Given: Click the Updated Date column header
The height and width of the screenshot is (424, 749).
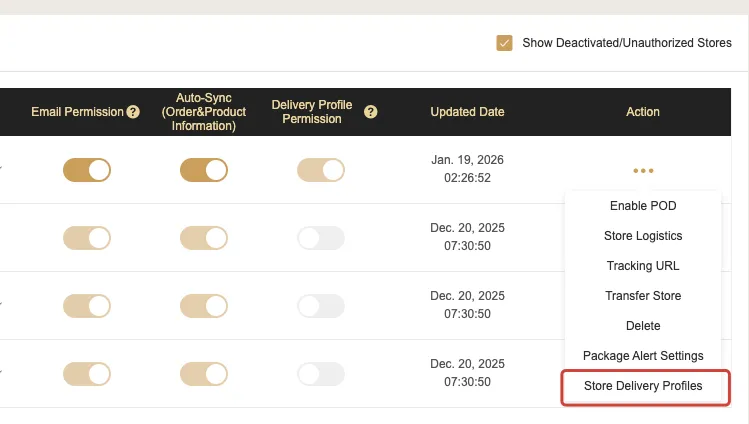Looking at the screenshot, I should (467, 112).
